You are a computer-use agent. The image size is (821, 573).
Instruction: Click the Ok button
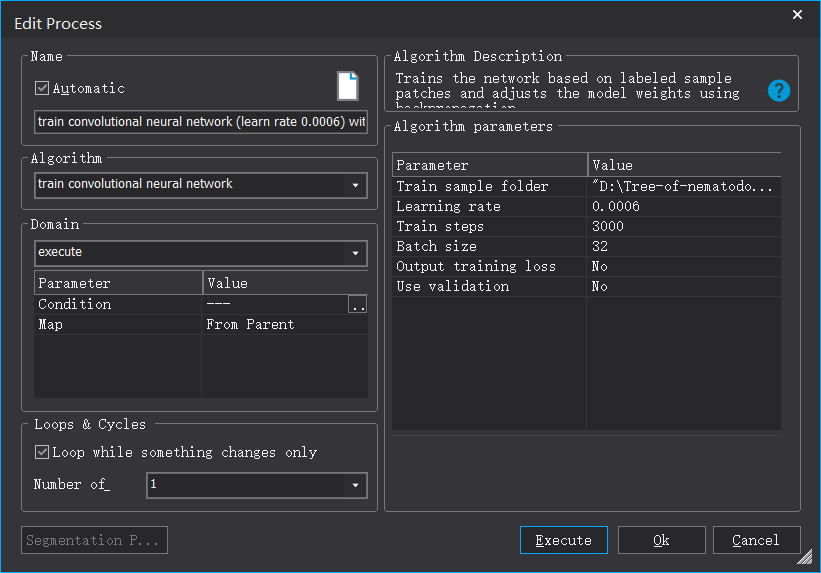click(661, 540)
